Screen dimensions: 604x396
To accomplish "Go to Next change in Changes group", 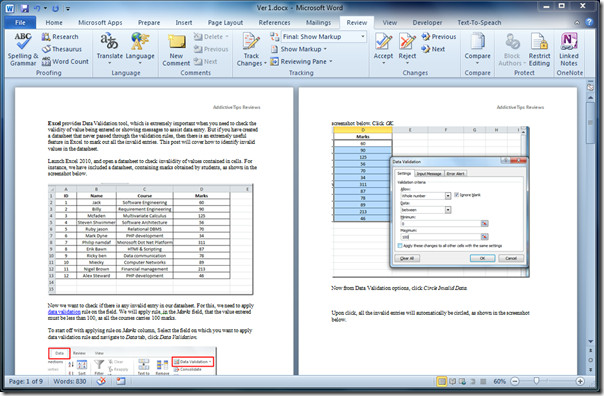I will click(433, 49).
